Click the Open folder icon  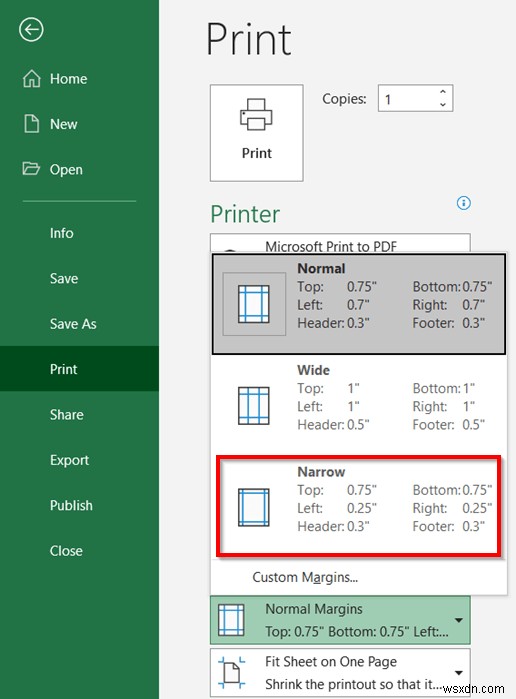(x=31, y=169)
